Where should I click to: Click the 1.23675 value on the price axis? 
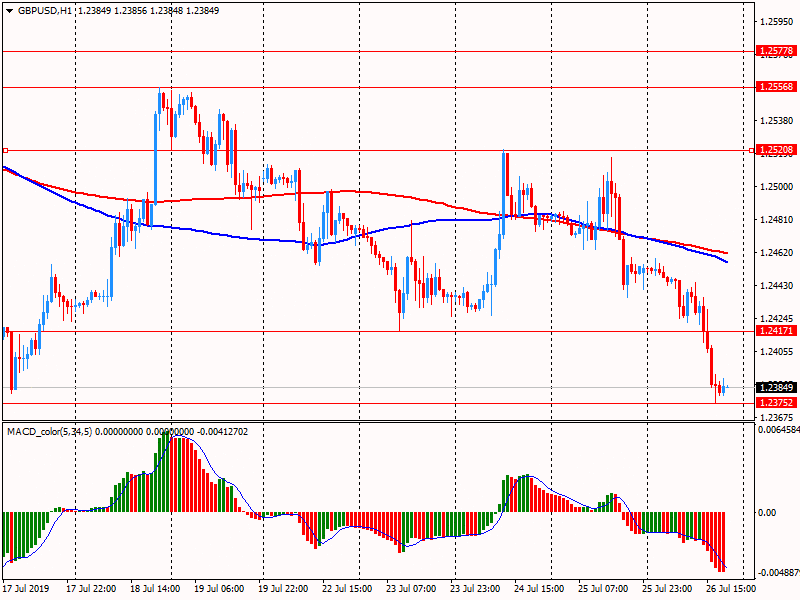click(777, 417)
